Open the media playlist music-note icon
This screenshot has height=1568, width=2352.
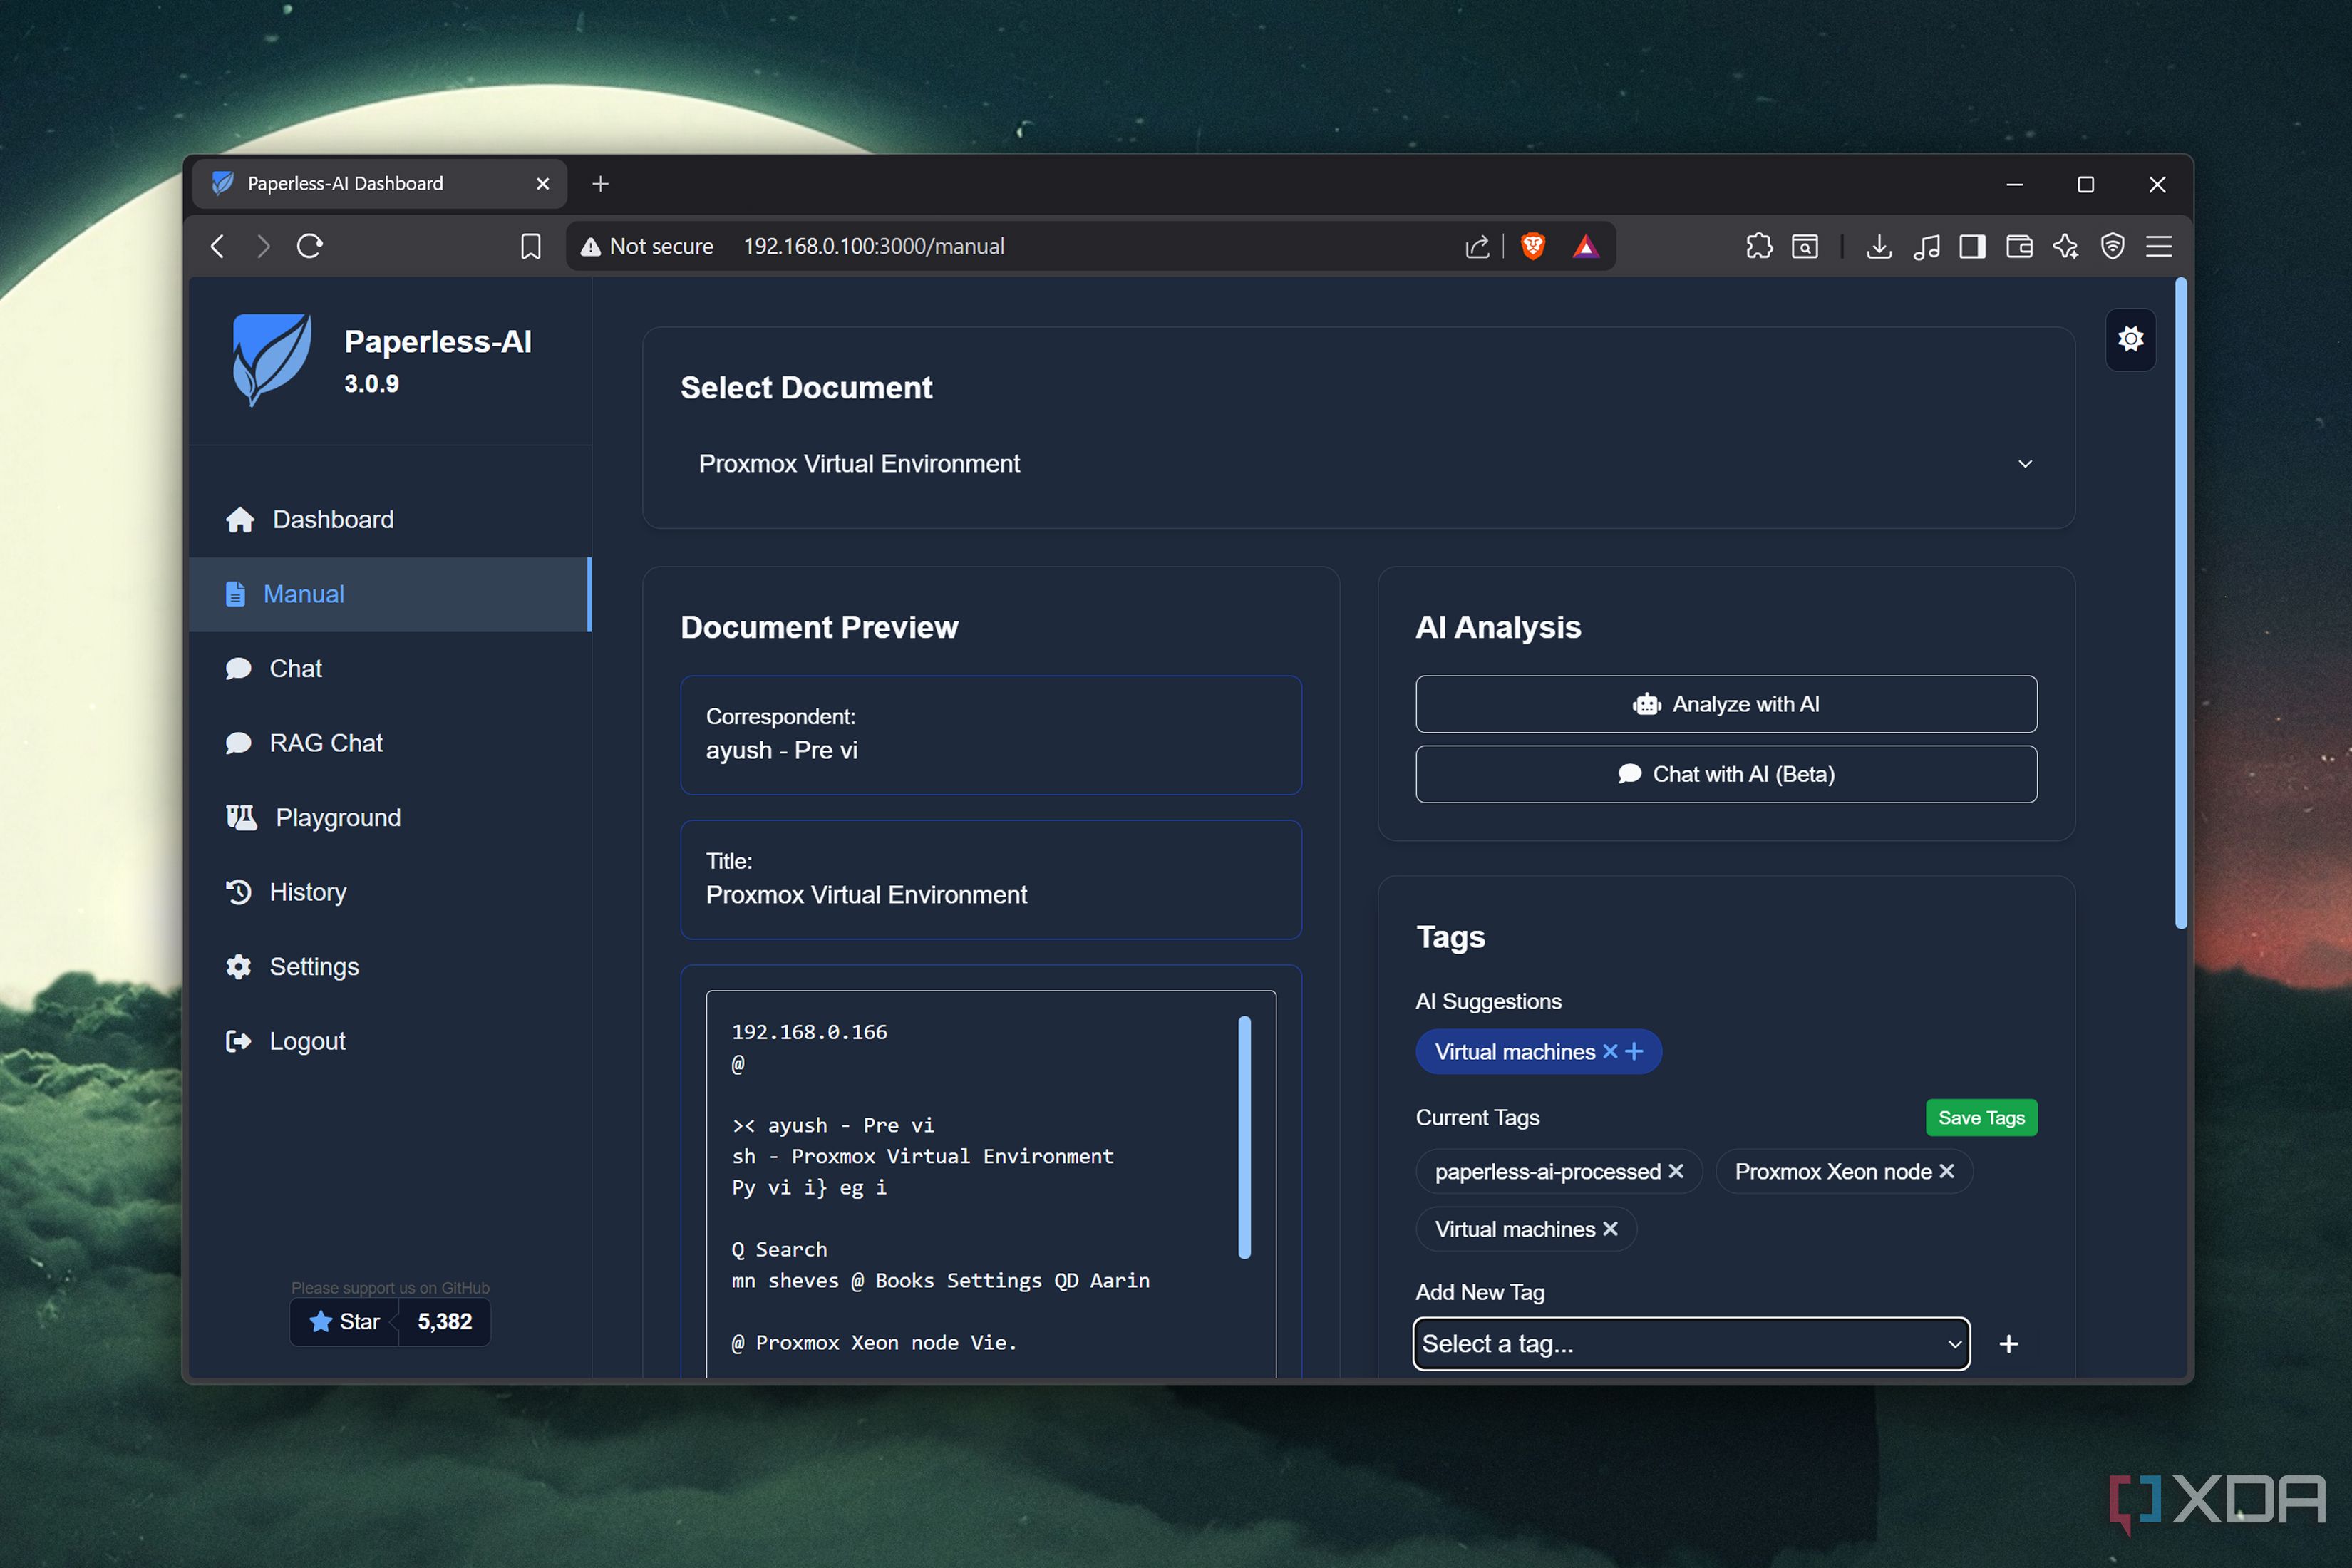pyautogui.click(x=1926, y=246)
